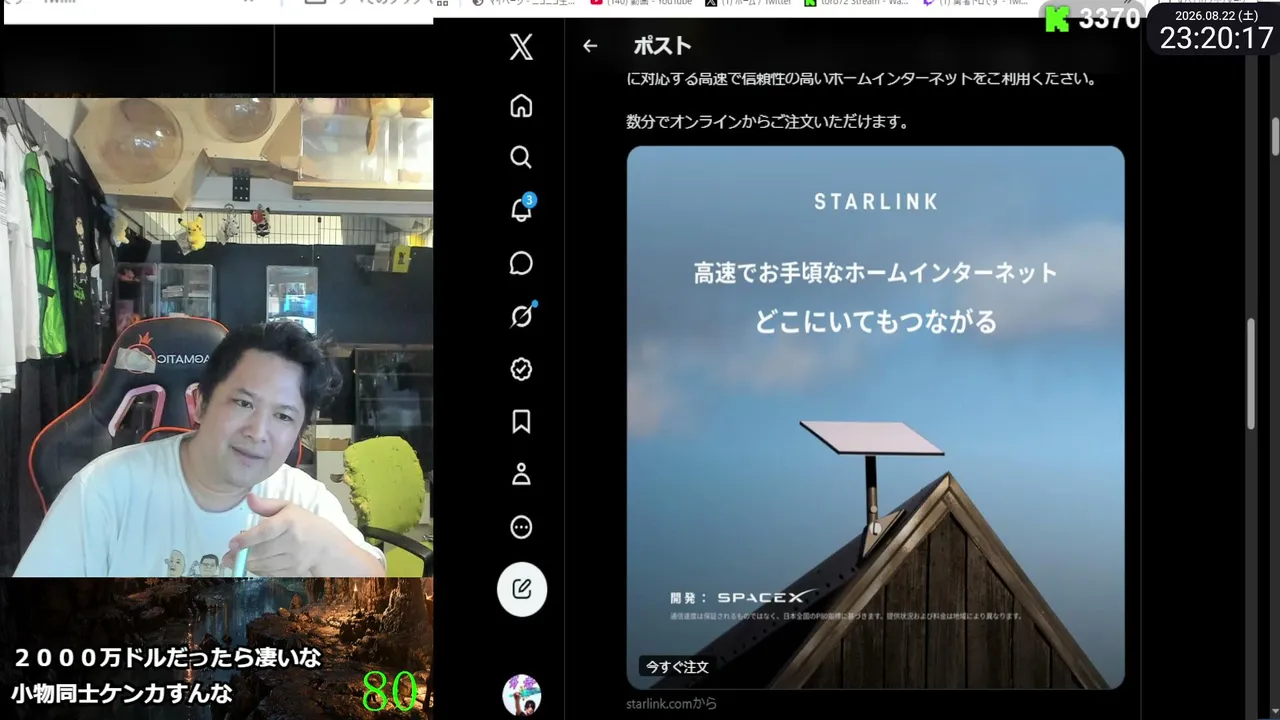Click the 今すぐ注文 button on the ad

[677, 666]
